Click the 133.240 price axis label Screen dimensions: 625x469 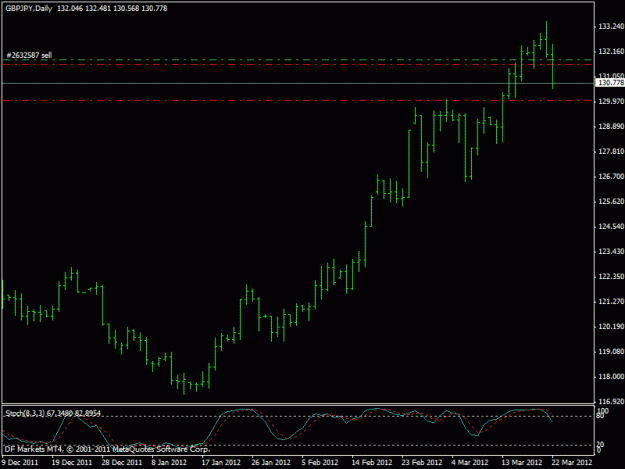pyautogui.click(x=611, y=26)
